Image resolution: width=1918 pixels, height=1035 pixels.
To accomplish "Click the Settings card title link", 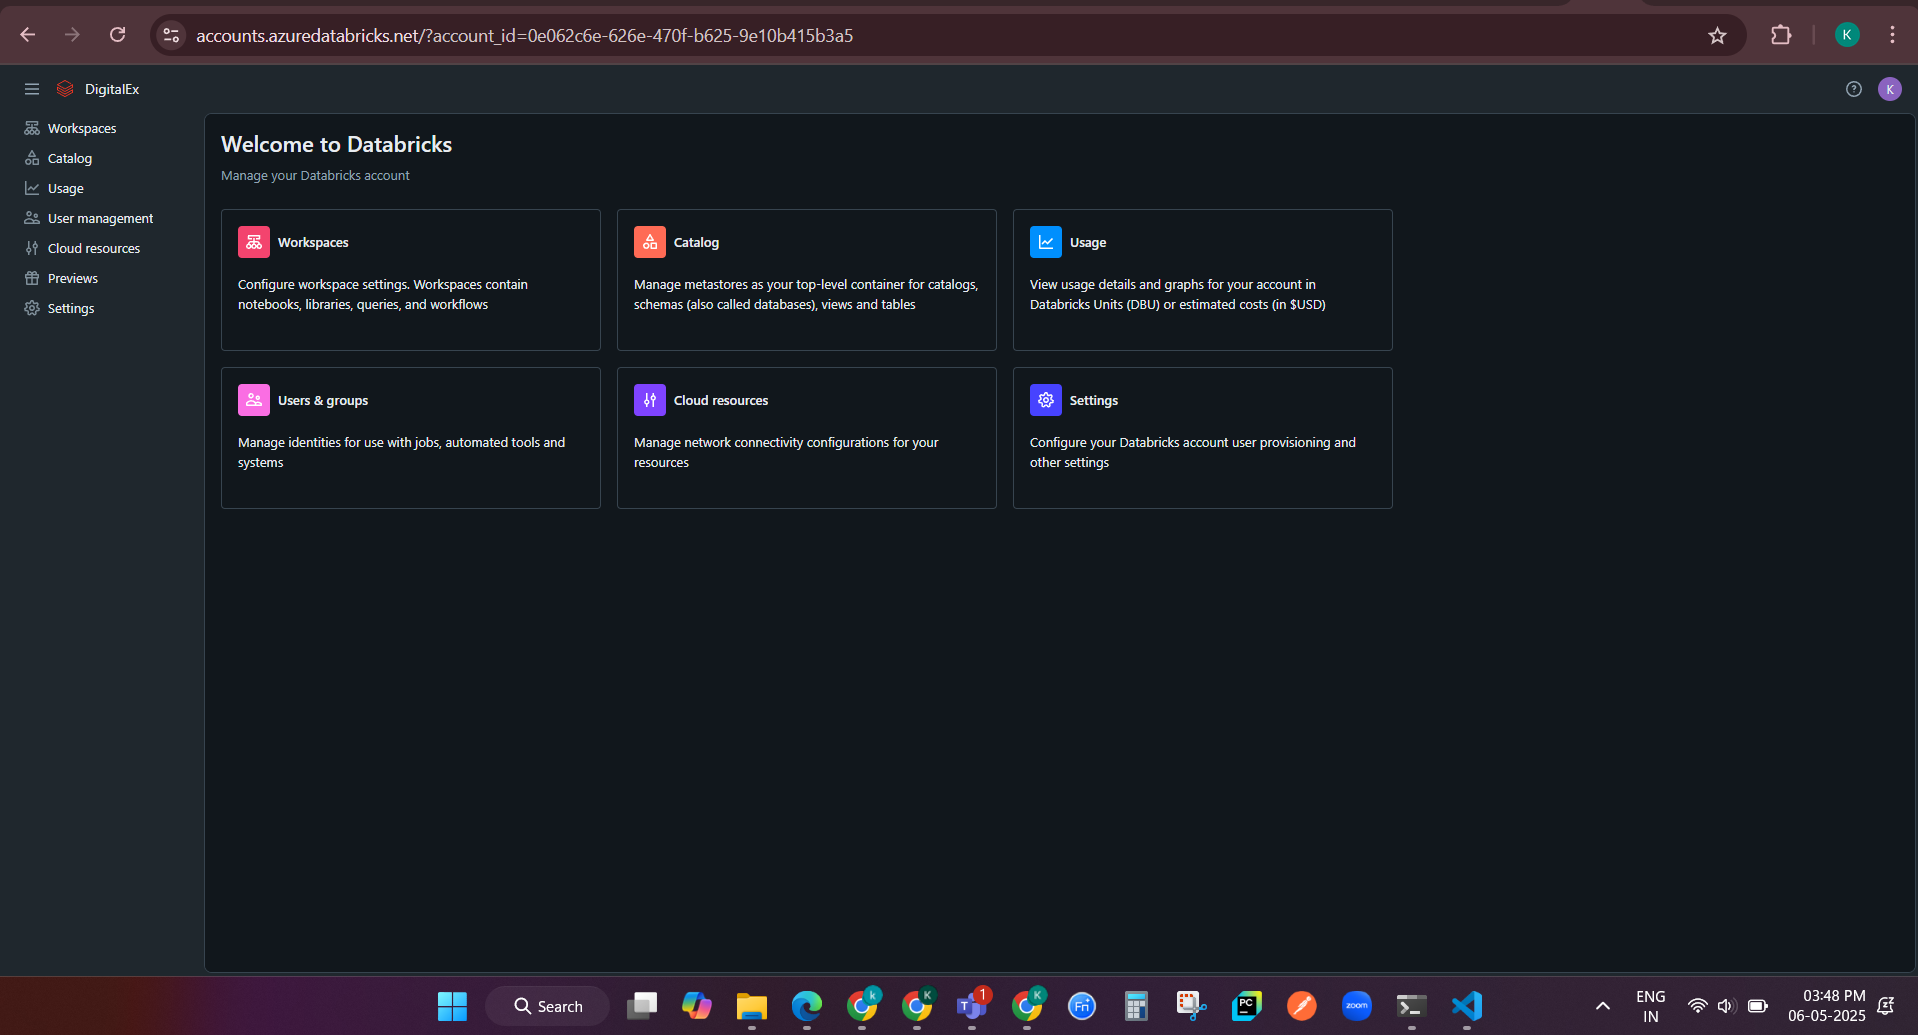I will tap(1093, 400).
